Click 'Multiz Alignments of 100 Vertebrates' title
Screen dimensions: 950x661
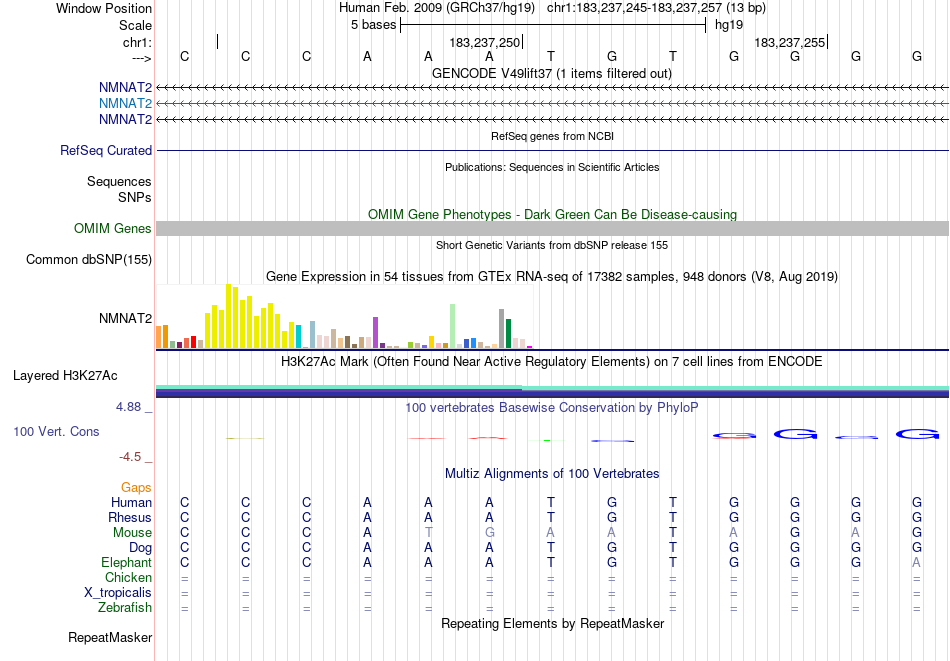pyautogui.click(x=552, y=474)
